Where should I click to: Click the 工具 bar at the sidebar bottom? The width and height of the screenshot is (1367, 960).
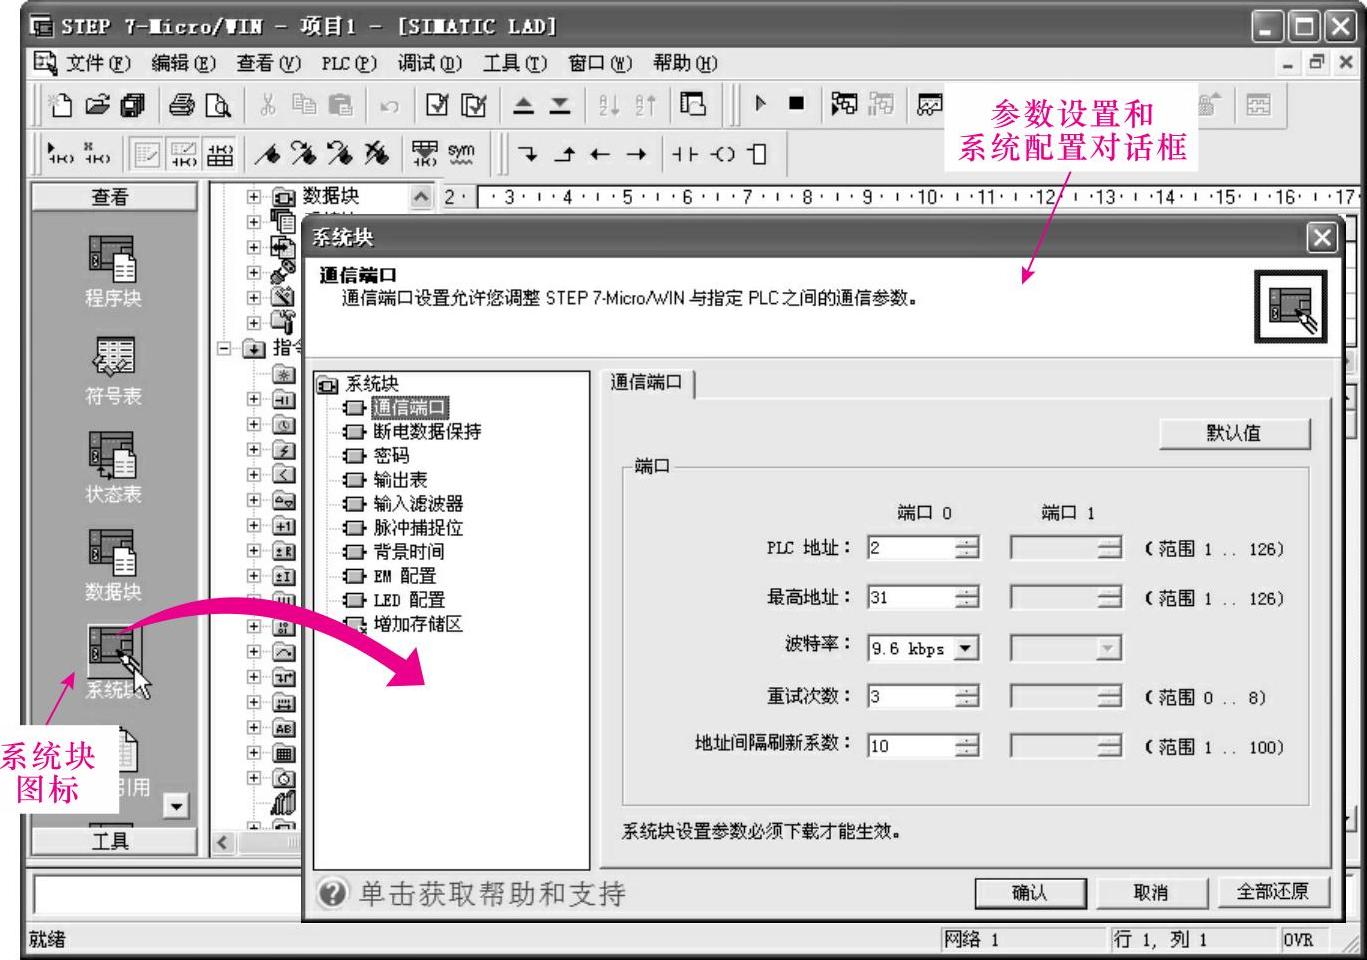pos(112,841)
